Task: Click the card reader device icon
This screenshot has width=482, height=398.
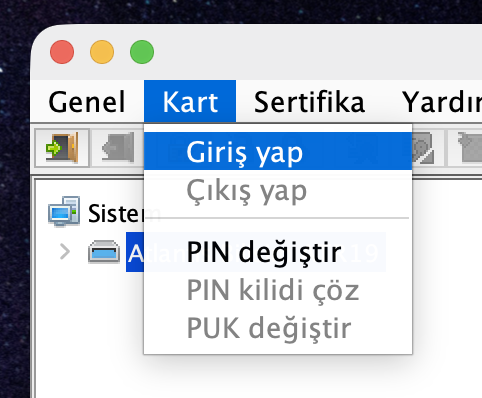Action: coord(104,252)
